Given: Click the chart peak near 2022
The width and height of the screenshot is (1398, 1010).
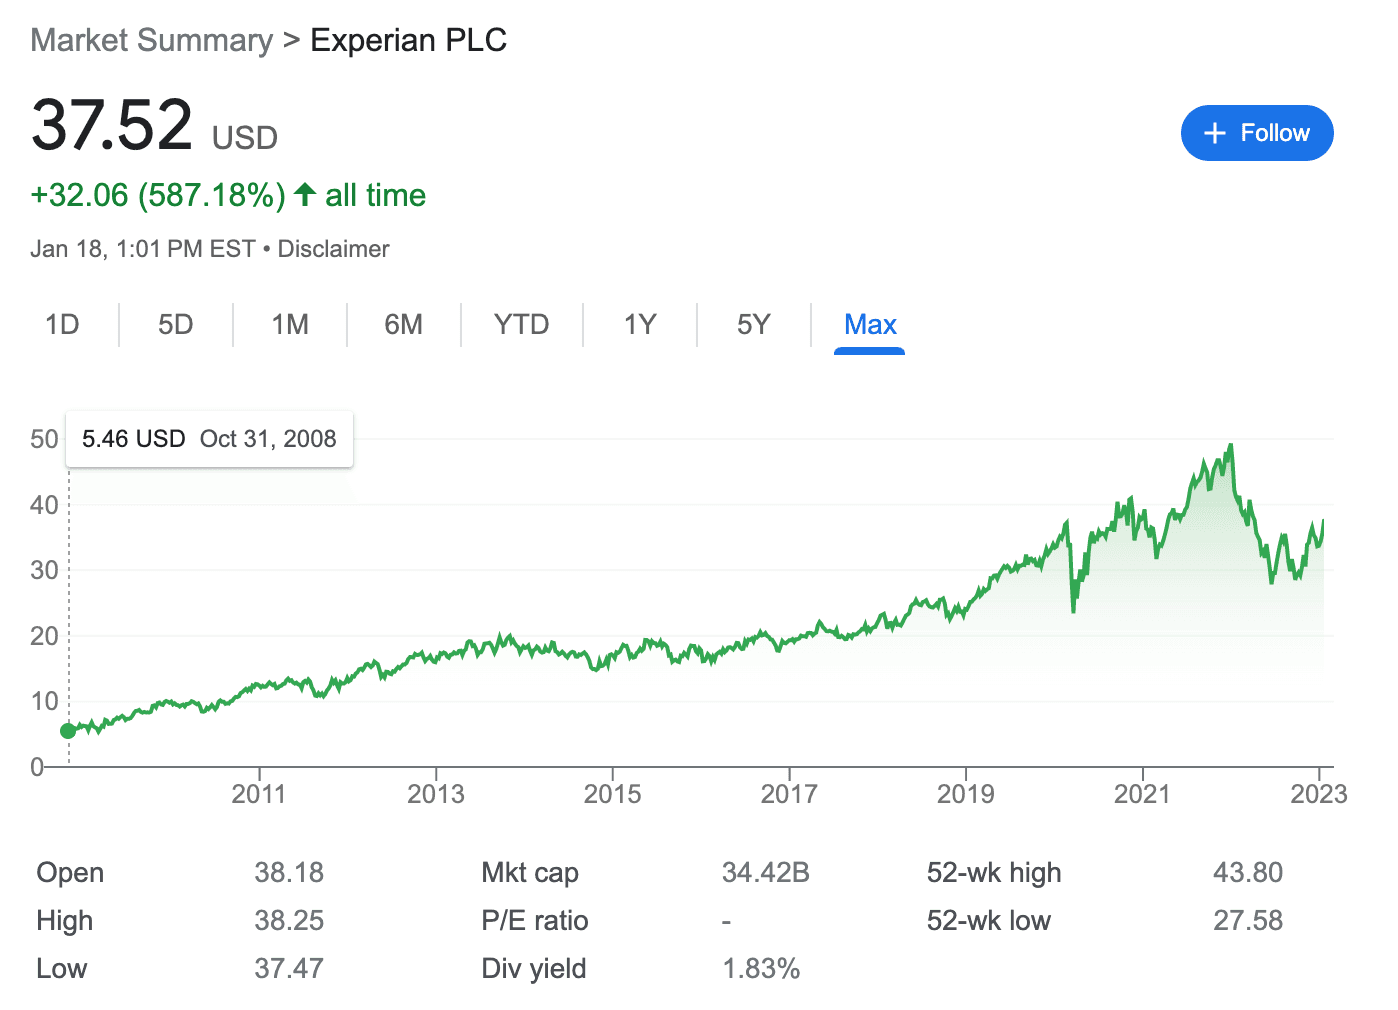Looking at the screenshot, I should click(x=1230, y=446).
